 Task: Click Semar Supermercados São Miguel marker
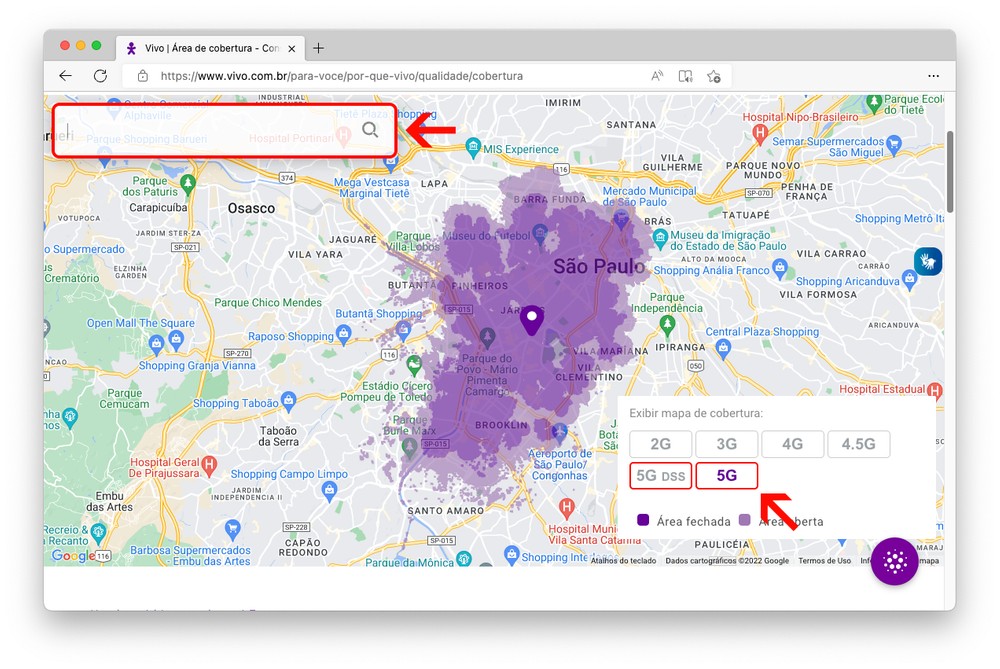pos(894,143)
